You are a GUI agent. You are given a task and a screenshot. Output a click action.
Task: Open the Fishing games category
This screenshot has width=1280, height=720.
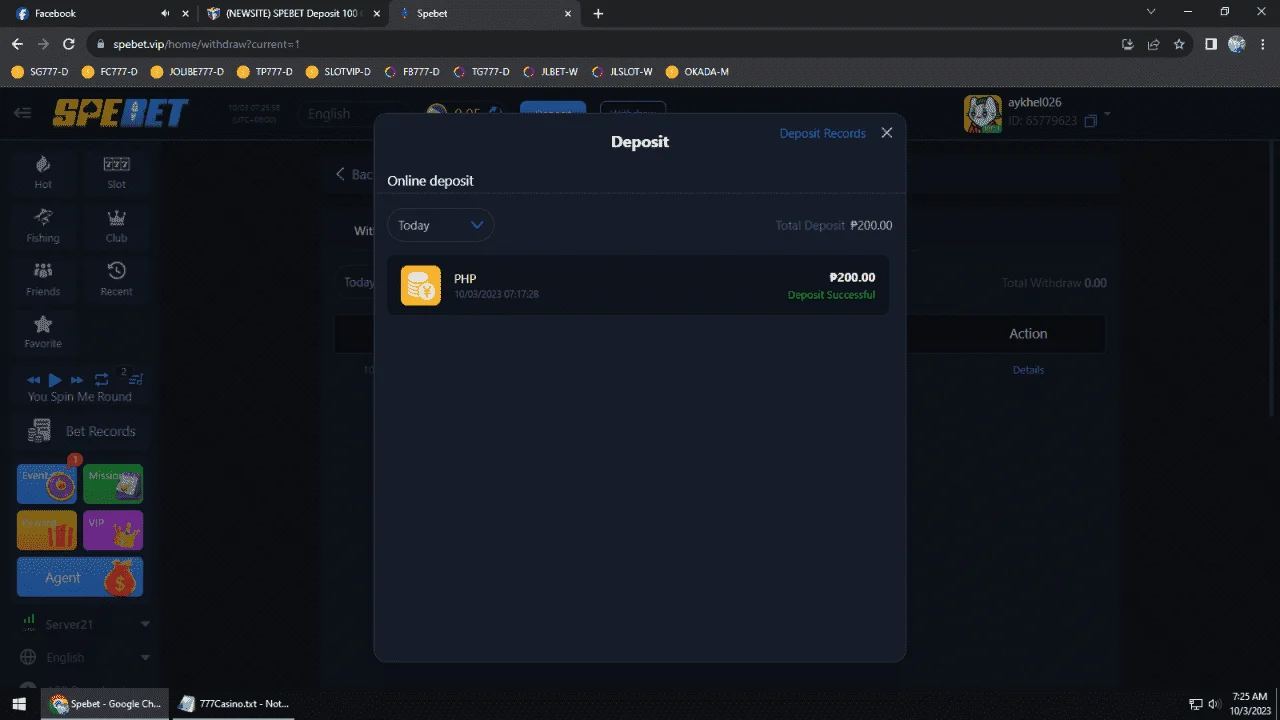click(x=43, y=226)
